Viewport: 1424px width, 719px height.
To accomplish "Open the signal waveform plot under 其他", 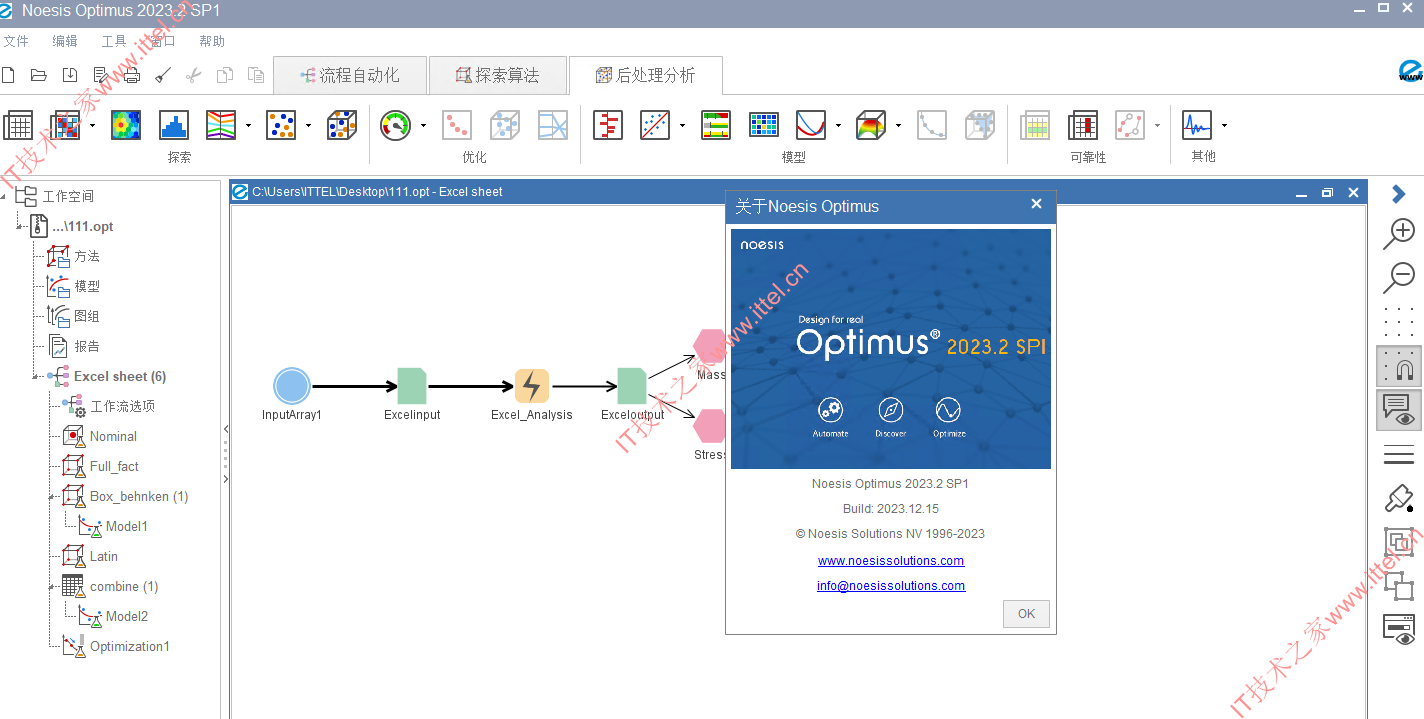I will click(x=1197, y=125).
